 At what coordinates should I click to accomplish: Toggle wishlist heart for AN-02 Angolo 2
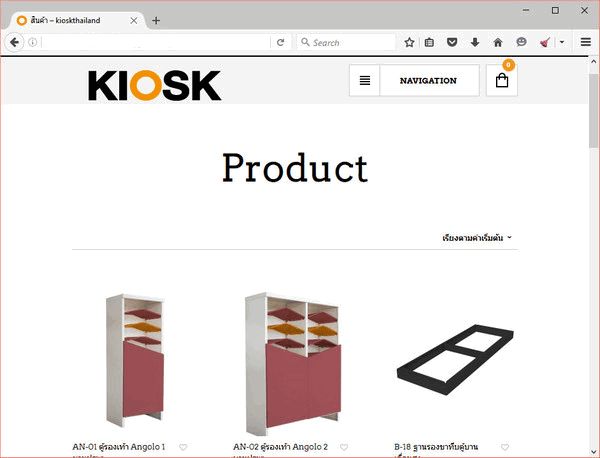click(344, 447)
